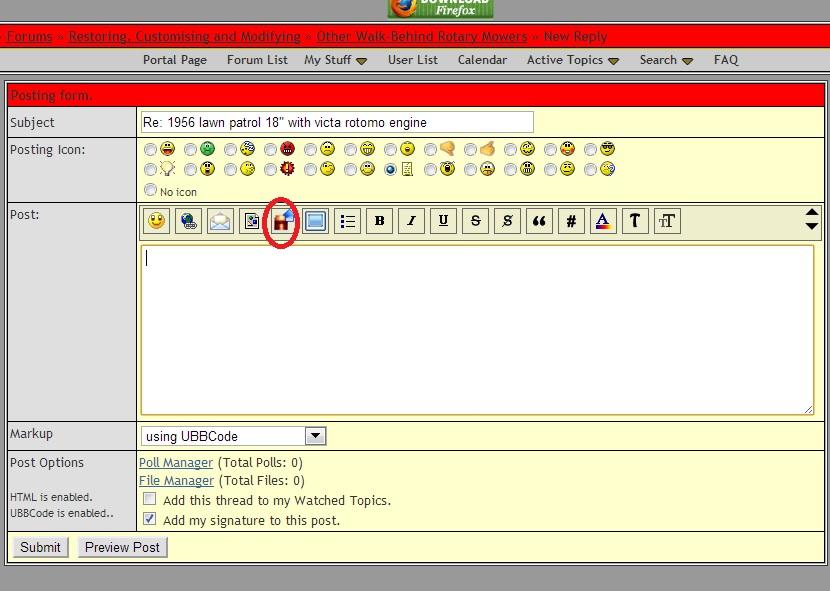
Task: Toggle bold formatting button
Action: [x=379, y=221]
